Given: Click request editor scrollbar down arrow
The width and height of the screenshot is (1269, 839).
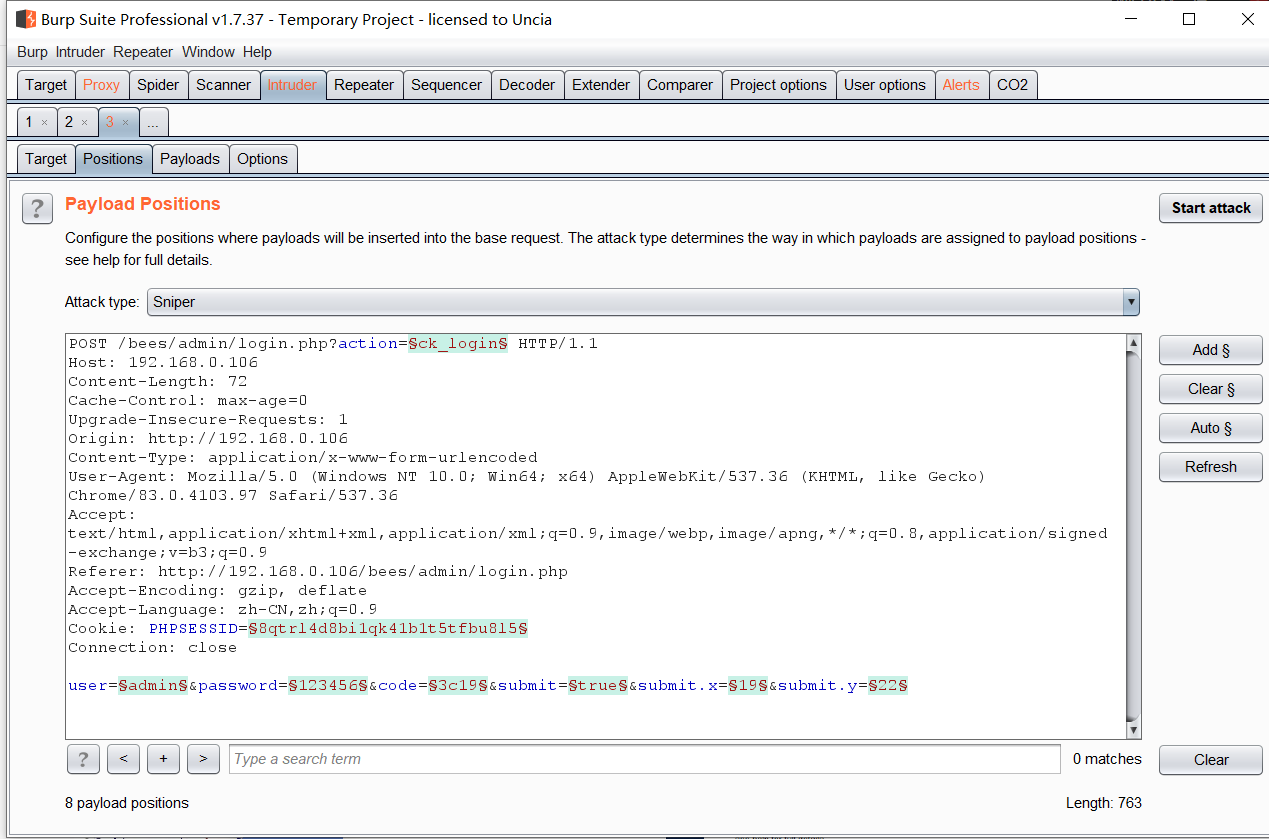Looking at the screenshot, I should [1133, 730].
